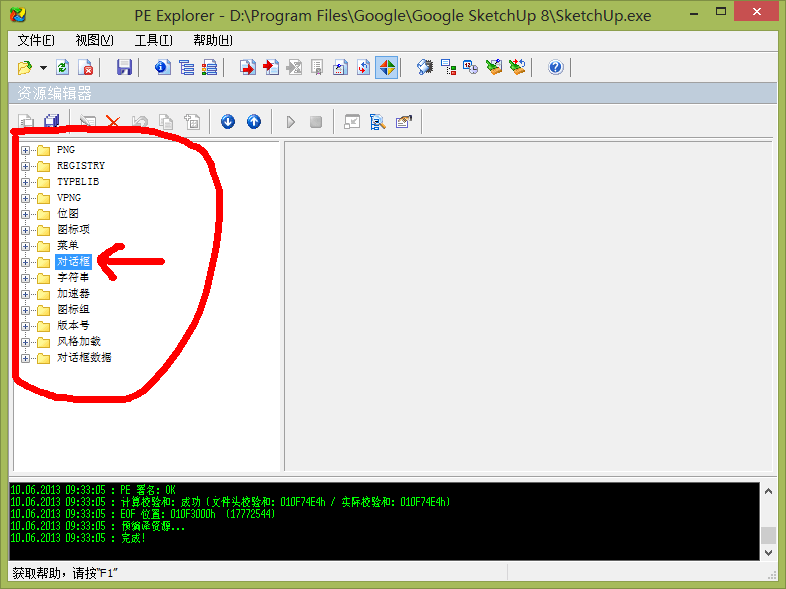This screenshot has height=589, width=786.
Task: Expand the 图标项 folder node
Action: pyautogui.click(x=25, y=230)
